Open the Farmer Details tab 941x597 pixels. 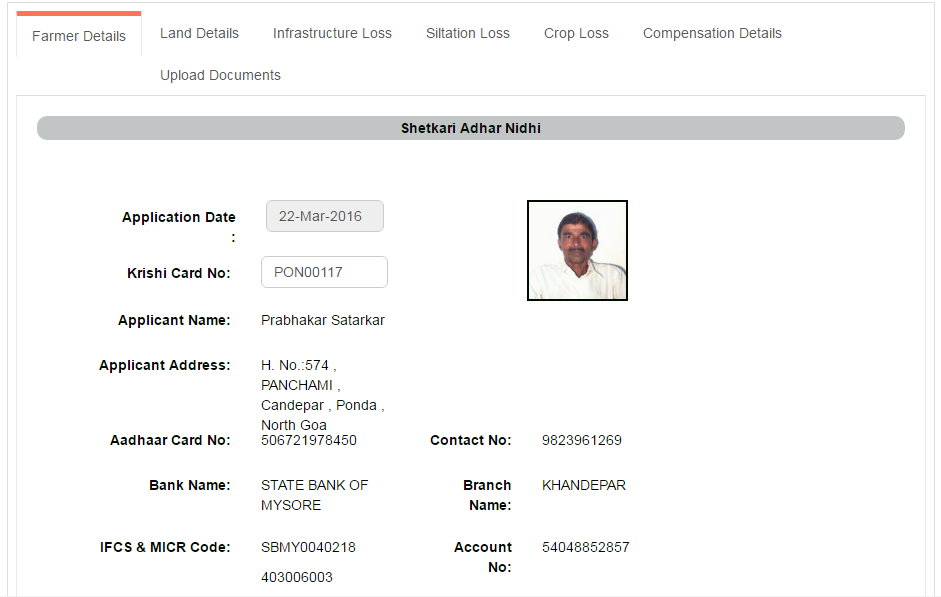click(x=79, y=36)
